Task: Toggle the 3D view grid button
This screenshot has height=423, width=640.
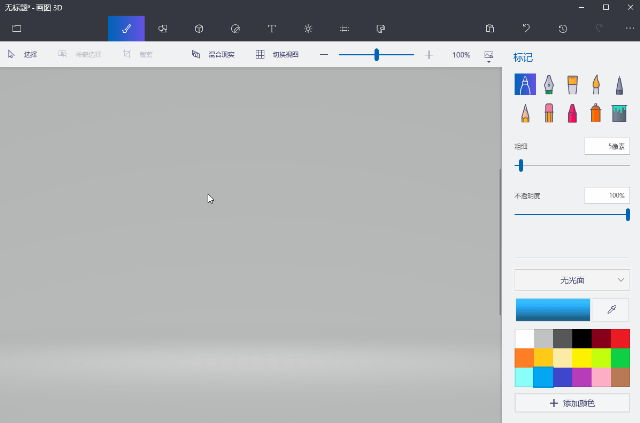Action: (x=277, y=54)
